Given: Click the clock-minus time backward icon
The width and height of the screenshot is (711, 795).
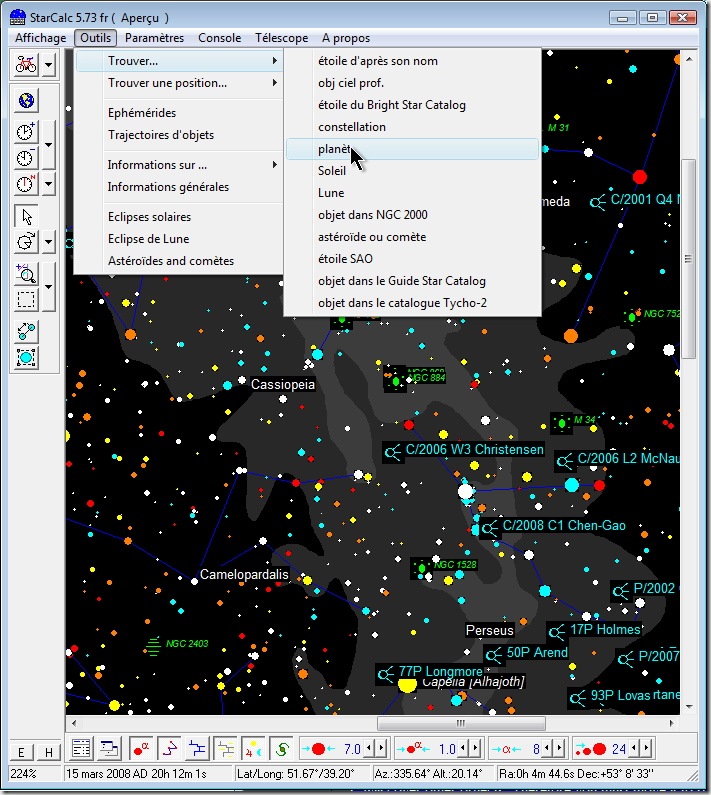Looking at the screenshot, I should pyautogui.click(x=26, y=158).
